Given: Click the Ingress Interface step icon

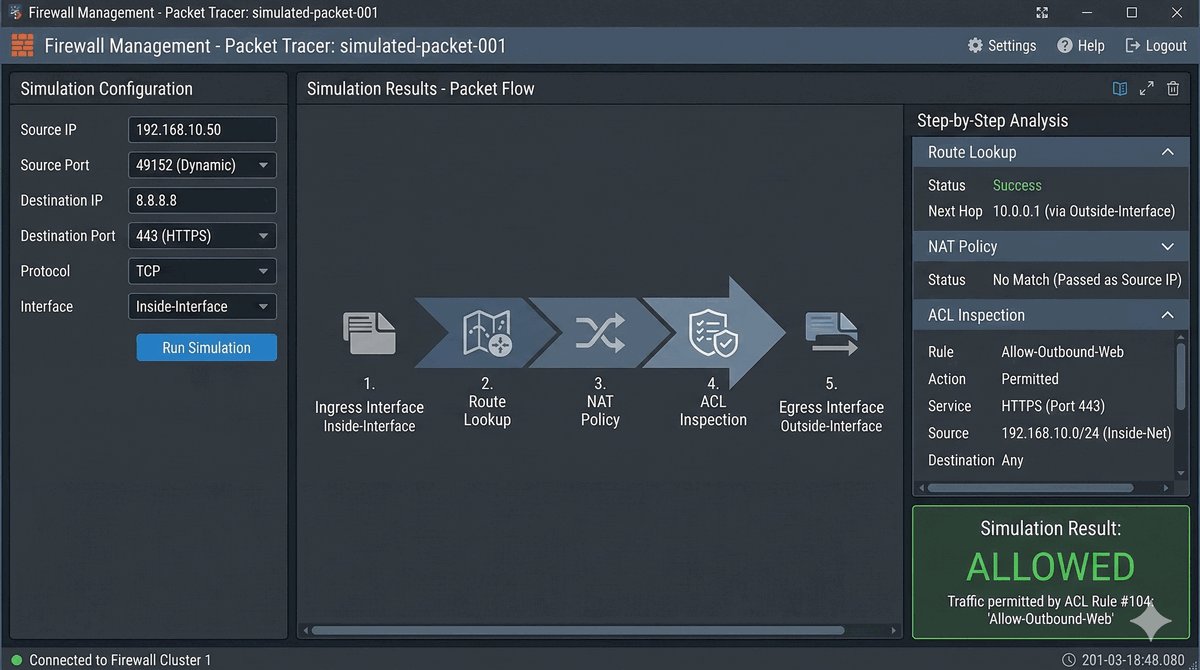Looking at the screenshot, I should pyautogui.click(x=369, y=334).
